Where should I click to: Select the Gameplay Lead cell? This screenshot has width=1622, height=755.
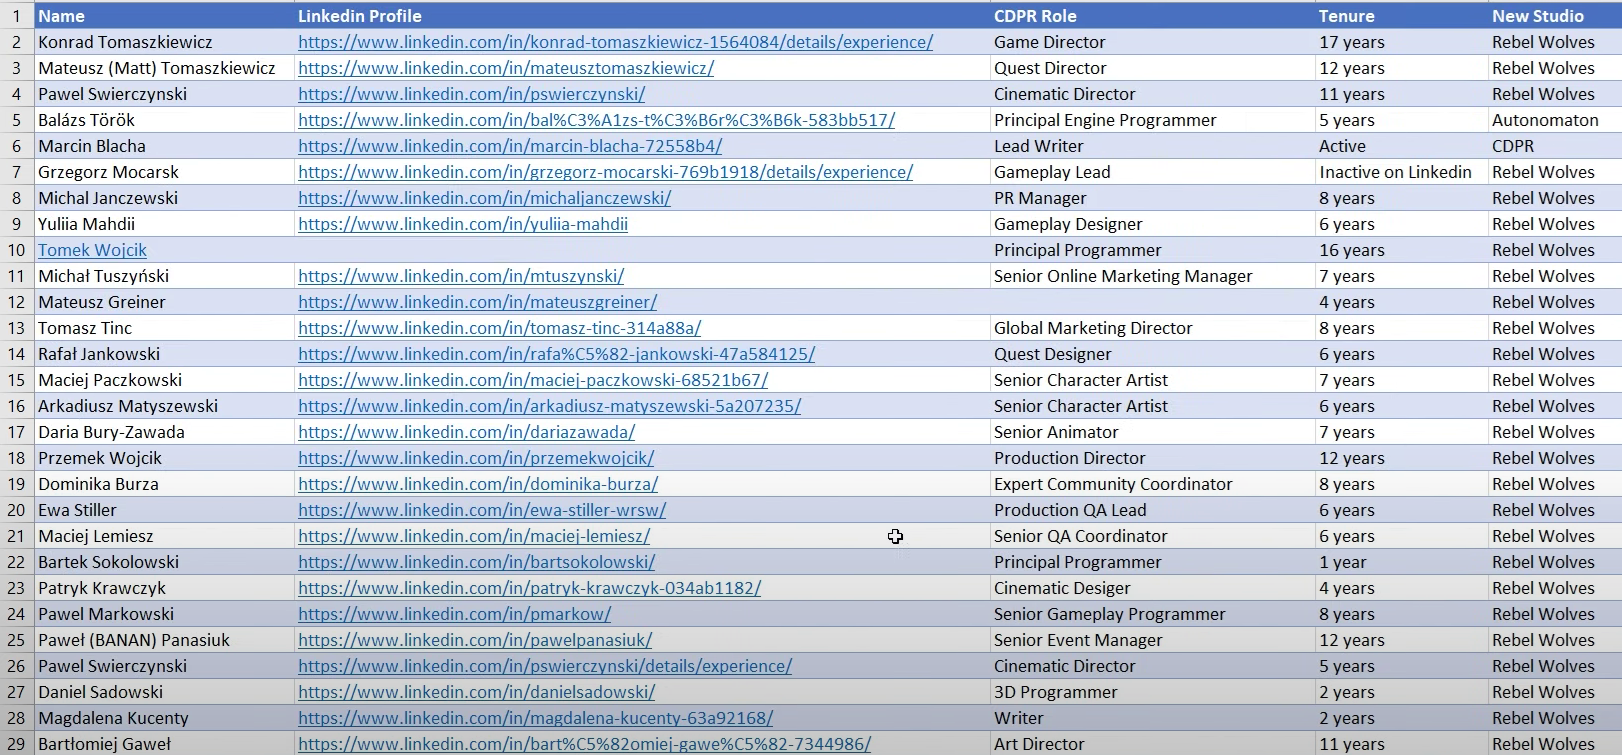pyautogui.click(x=1152, y=172)
